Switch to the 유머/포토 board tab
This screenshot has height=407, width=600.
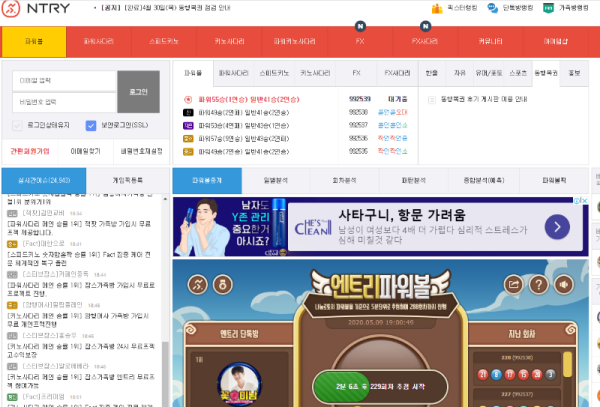489,73
